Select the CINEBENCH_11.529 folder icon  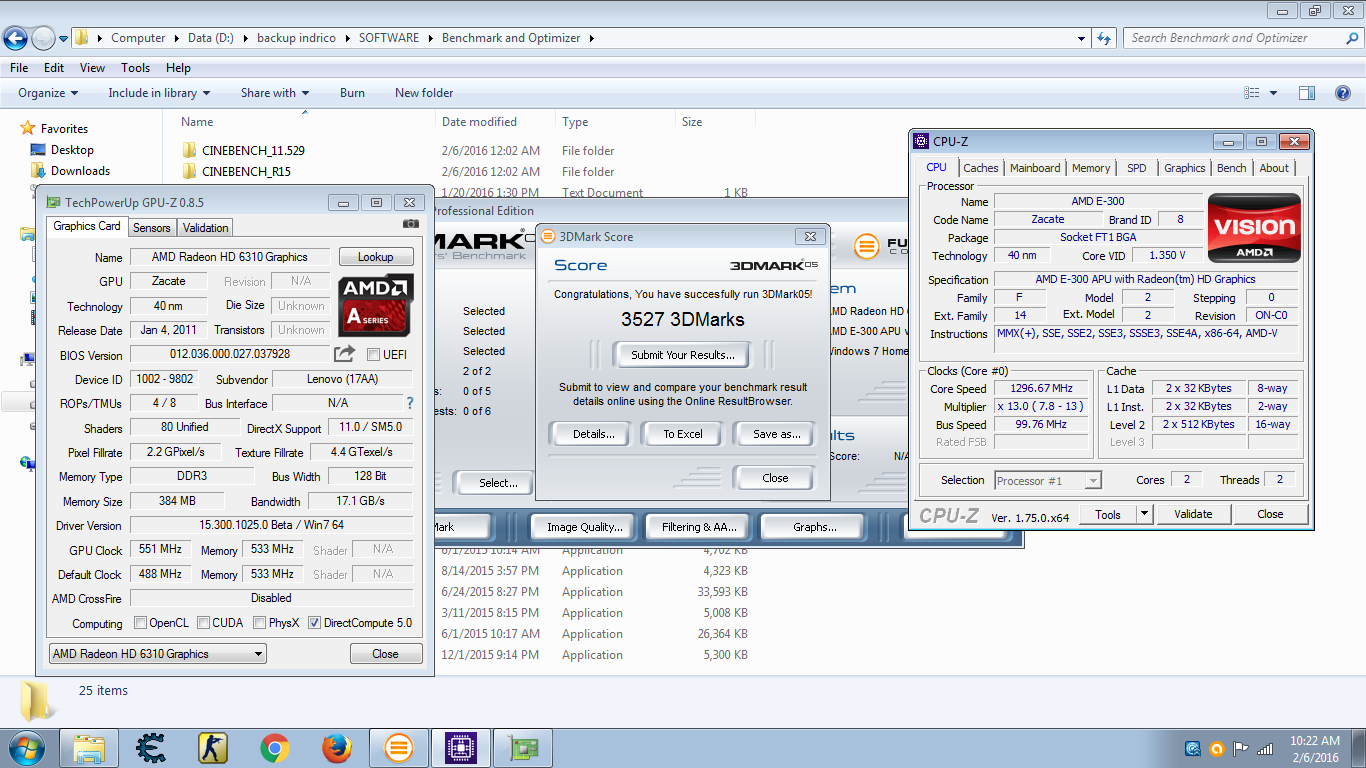coord(190,151)
